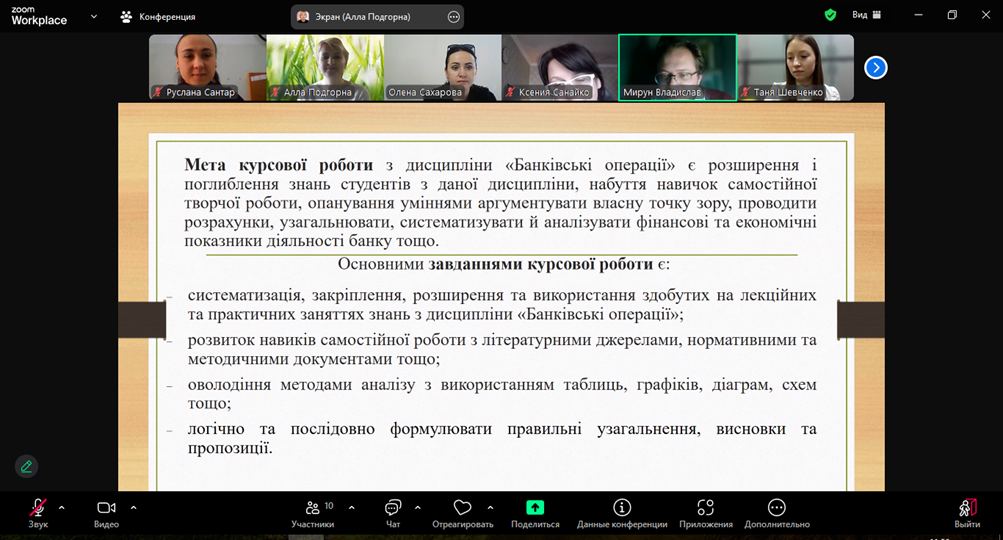Click the green Поделиться share screen button
This screenshot has height=540, width=1003.
(x=535, y=507)
